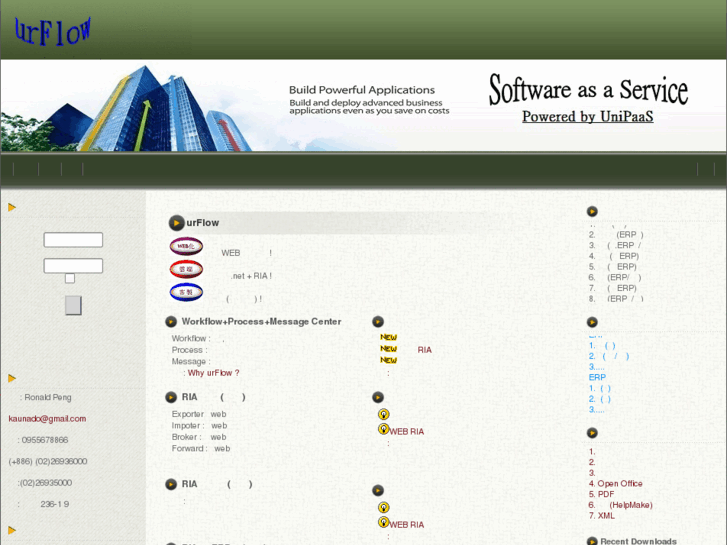Click play icon beside Workflow+Process+Message Center

[171, 321]
